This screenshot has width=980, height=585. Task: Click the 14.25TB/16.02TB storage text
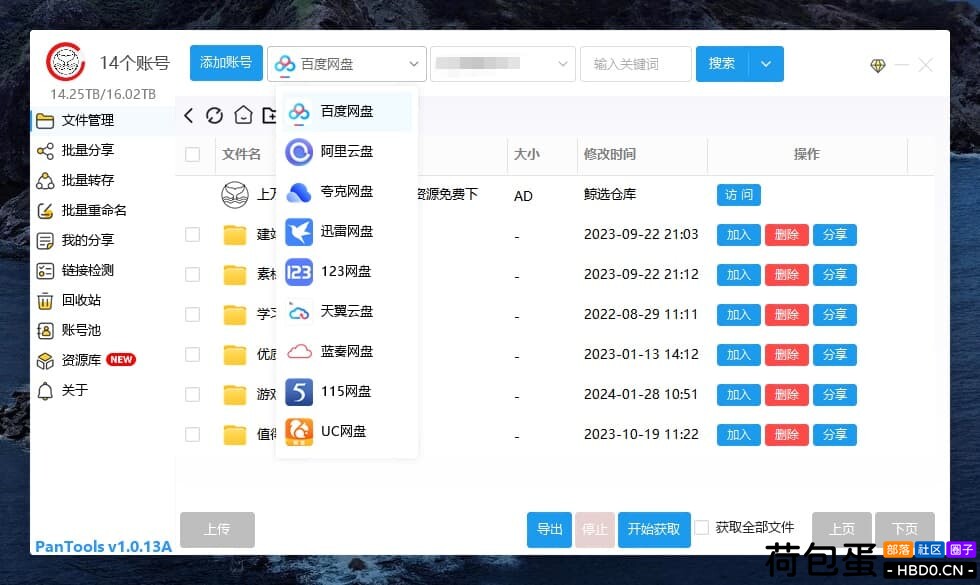103,94
